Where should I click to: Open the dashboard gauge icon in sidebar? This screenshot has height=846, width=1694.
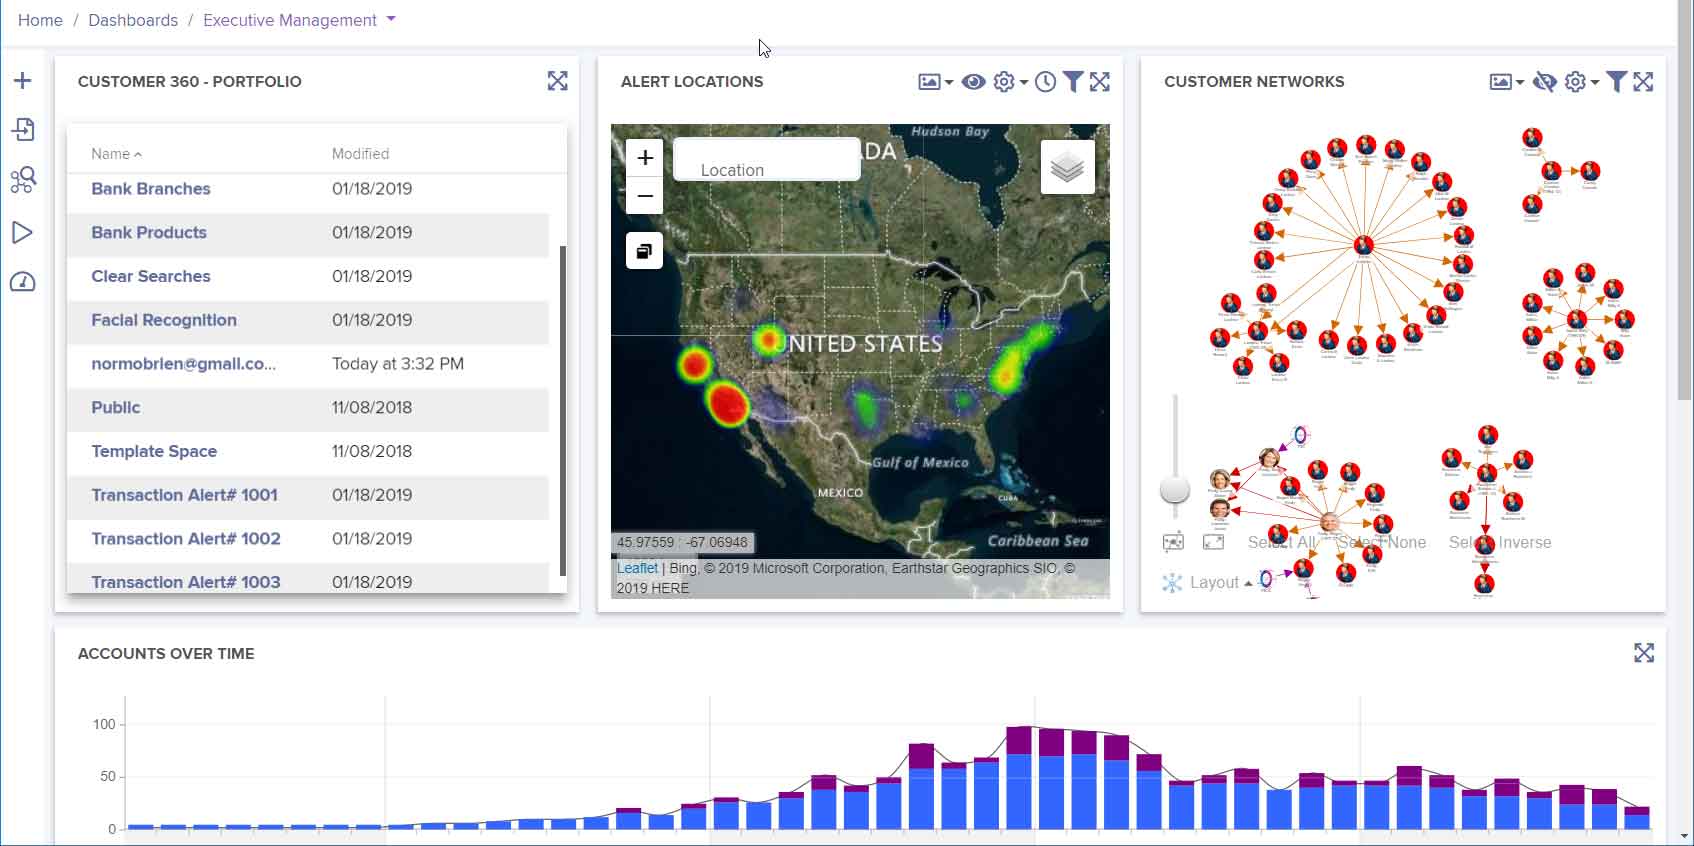coord(22,283)
